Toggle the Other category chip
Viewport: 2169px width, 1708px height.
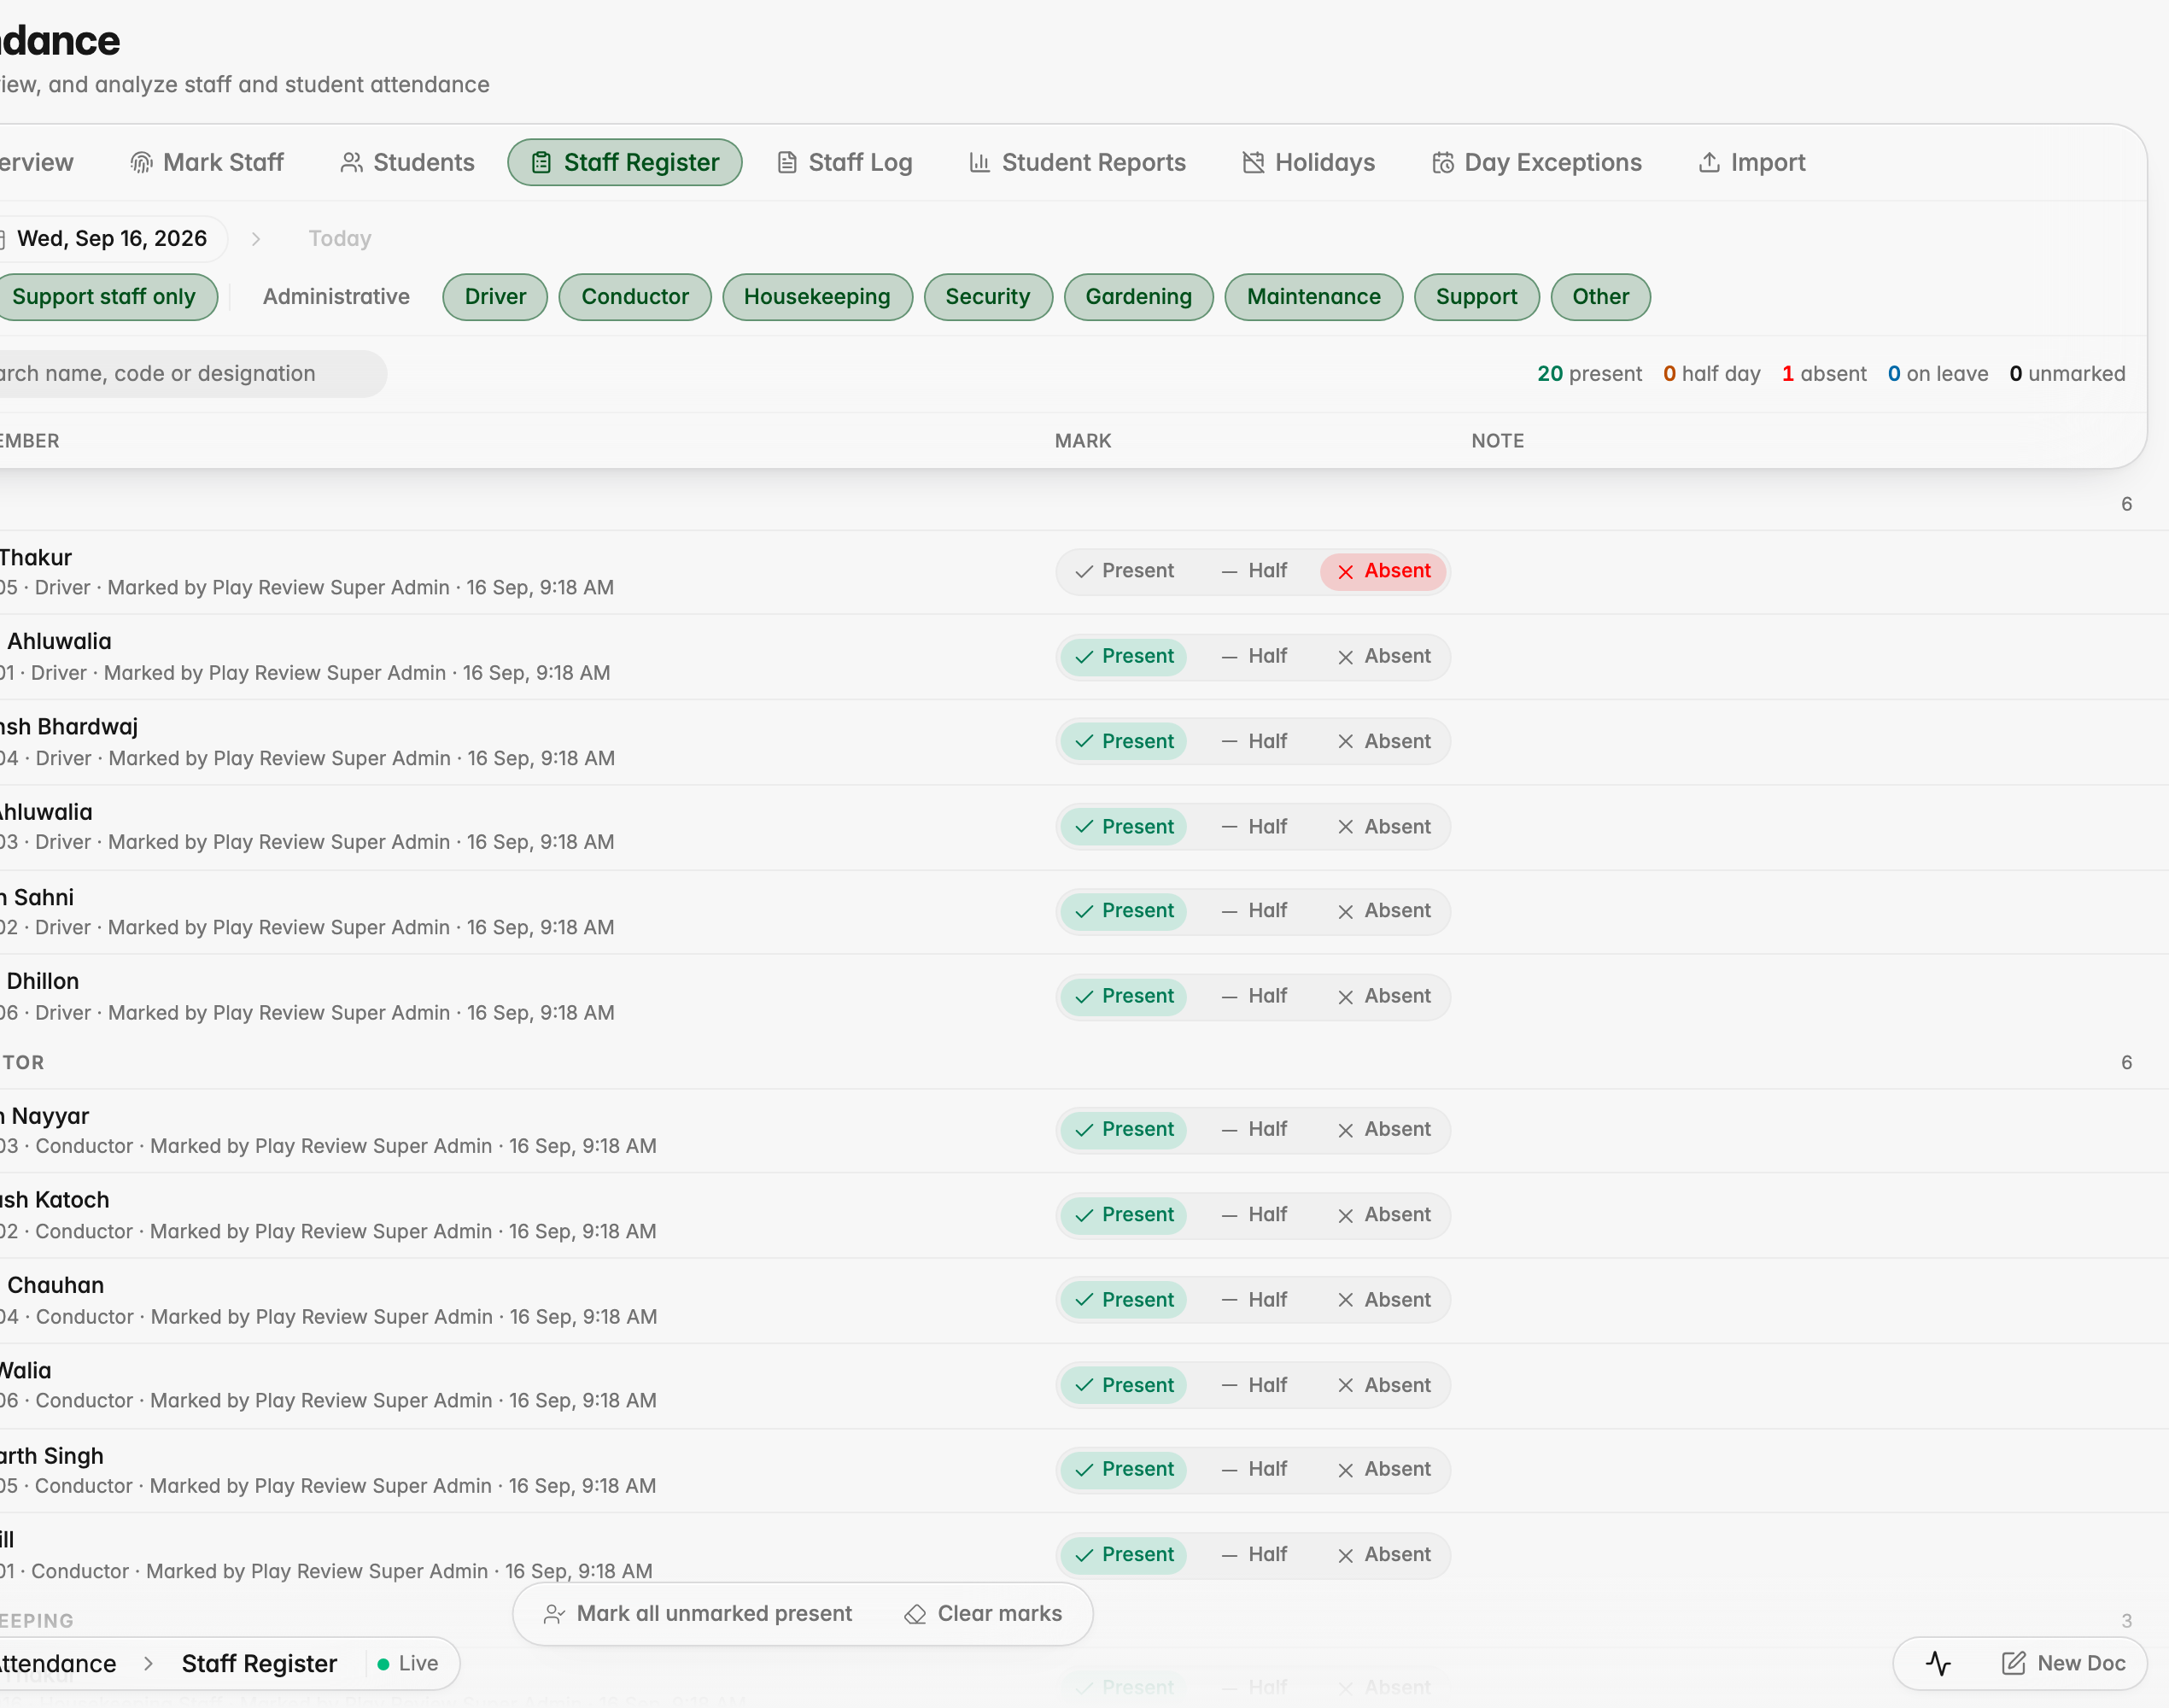[x=1600, y=297]
